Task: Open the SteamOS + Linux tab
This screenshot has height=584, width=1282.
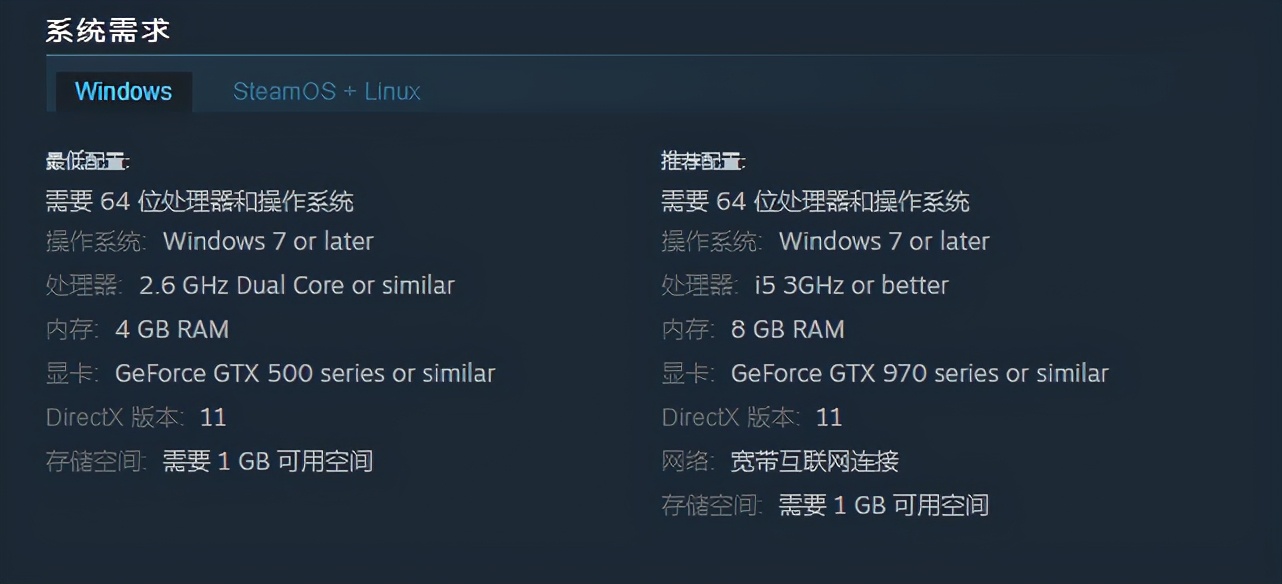Action: click(327, 91)
